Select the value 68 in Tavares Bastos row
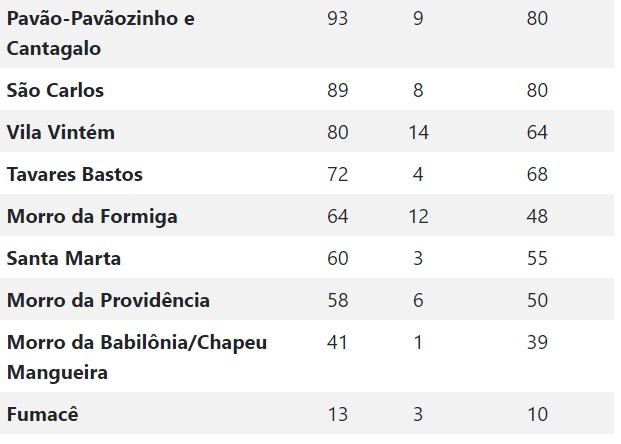 tap(537, 174)
